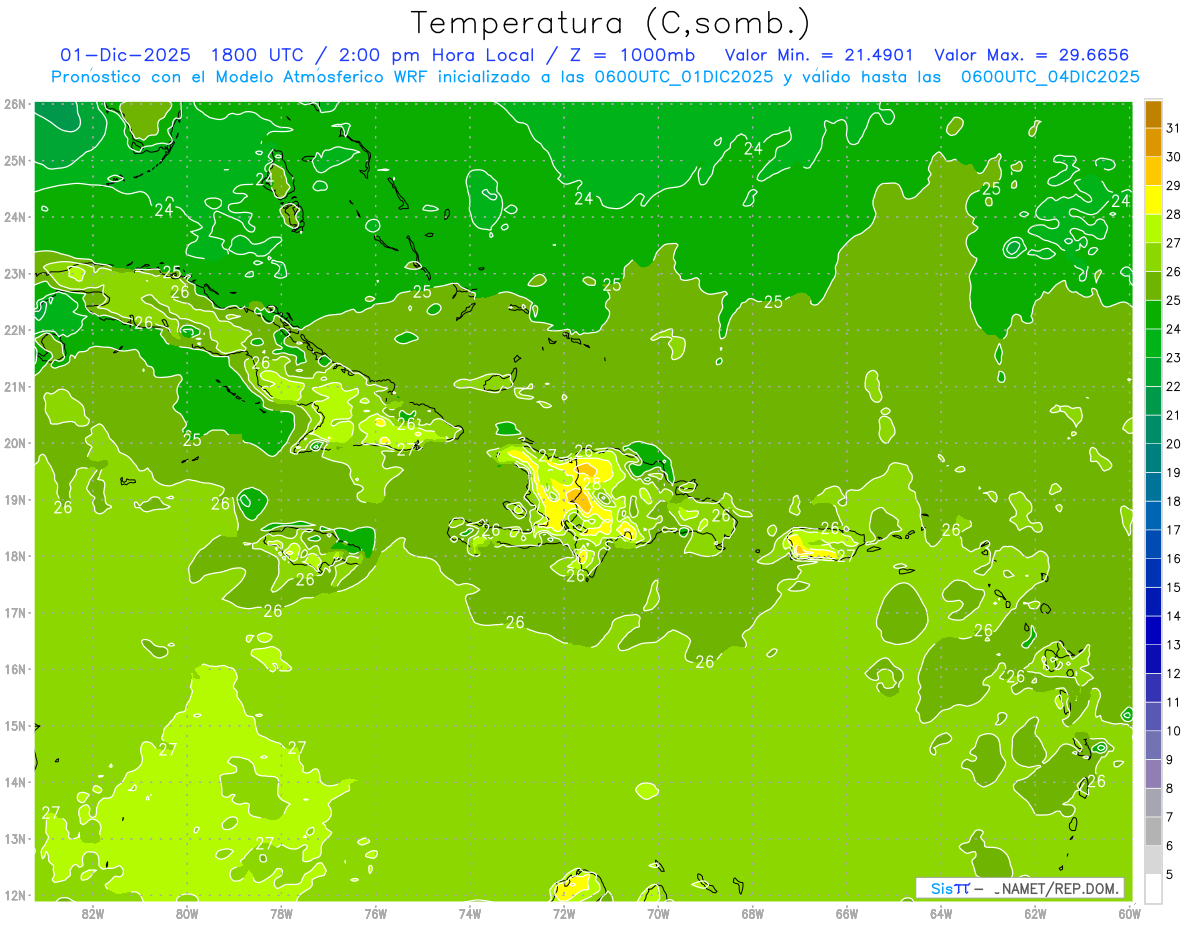
Task: Click the "Valor Min. = 21.4901" value
Action: 819,55
